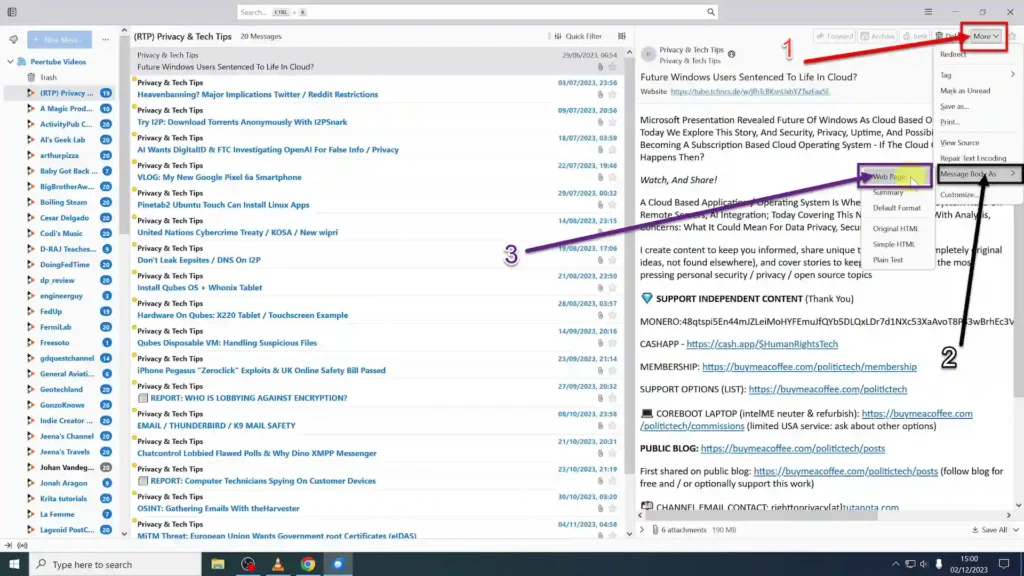Image resolution: width=1024 pixels, height=576 pixels.
Task: Open the cash.app HumanRightsTech link
Action: click(x=761, y=344)
